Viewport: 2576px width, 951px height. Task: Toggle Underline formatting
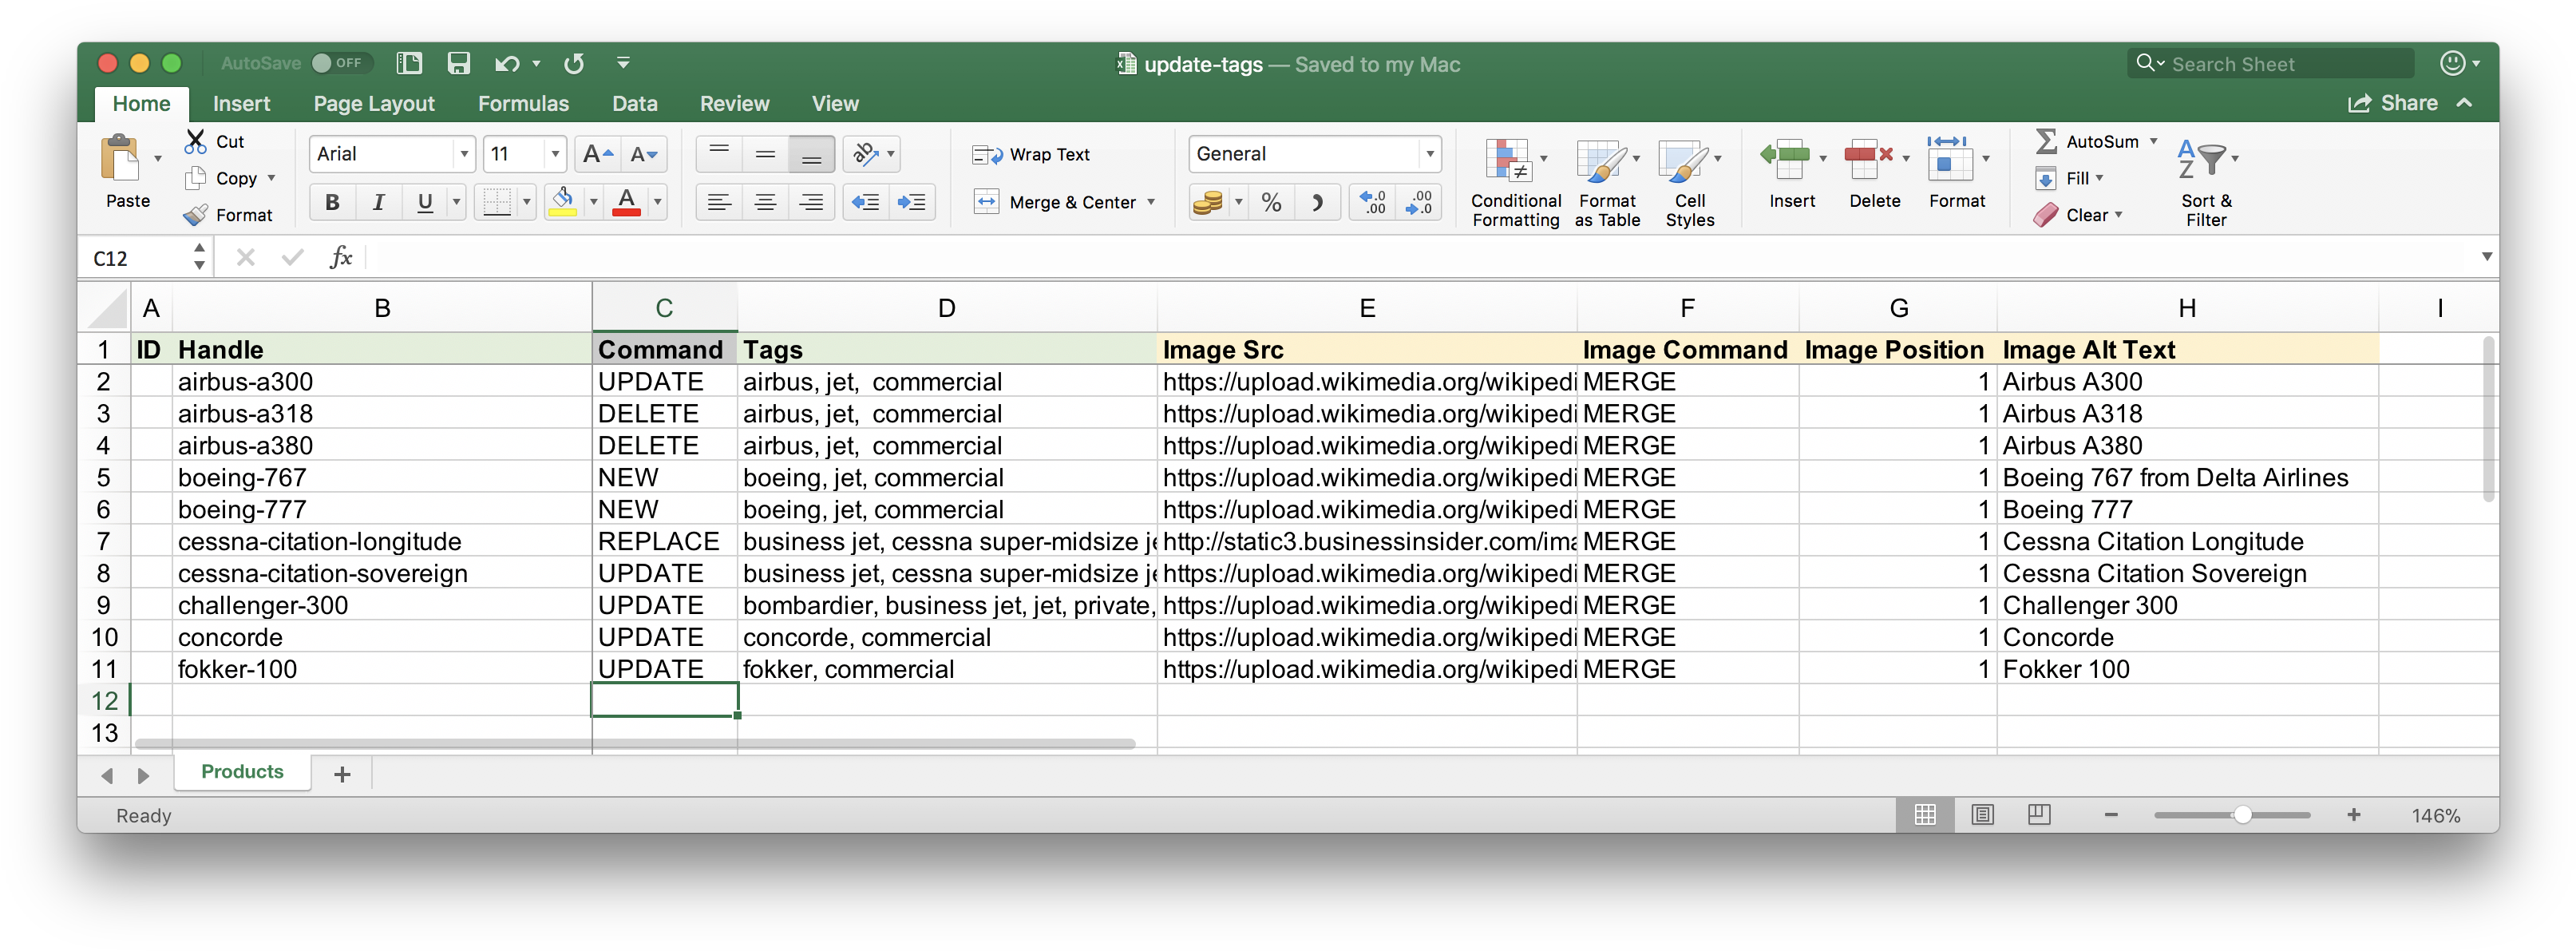click(x=425, y=202)
